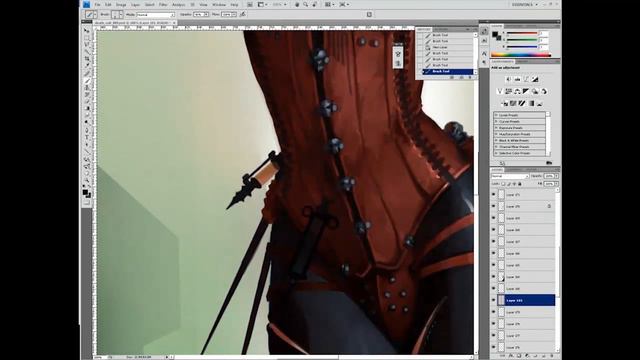Select the Crop tool
640x360 pixels.
tap(87, 59)
